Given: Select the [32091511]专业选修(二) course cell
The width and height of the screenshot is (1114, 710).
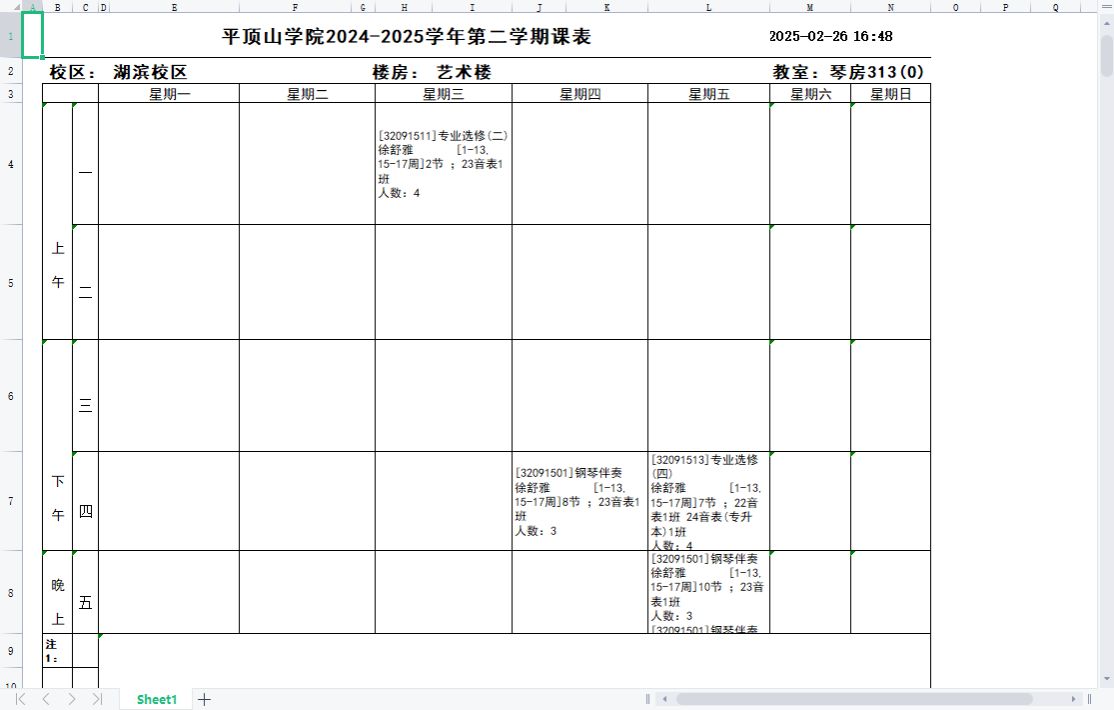Looking at the screenshot, I should click(x=443, y=164).
